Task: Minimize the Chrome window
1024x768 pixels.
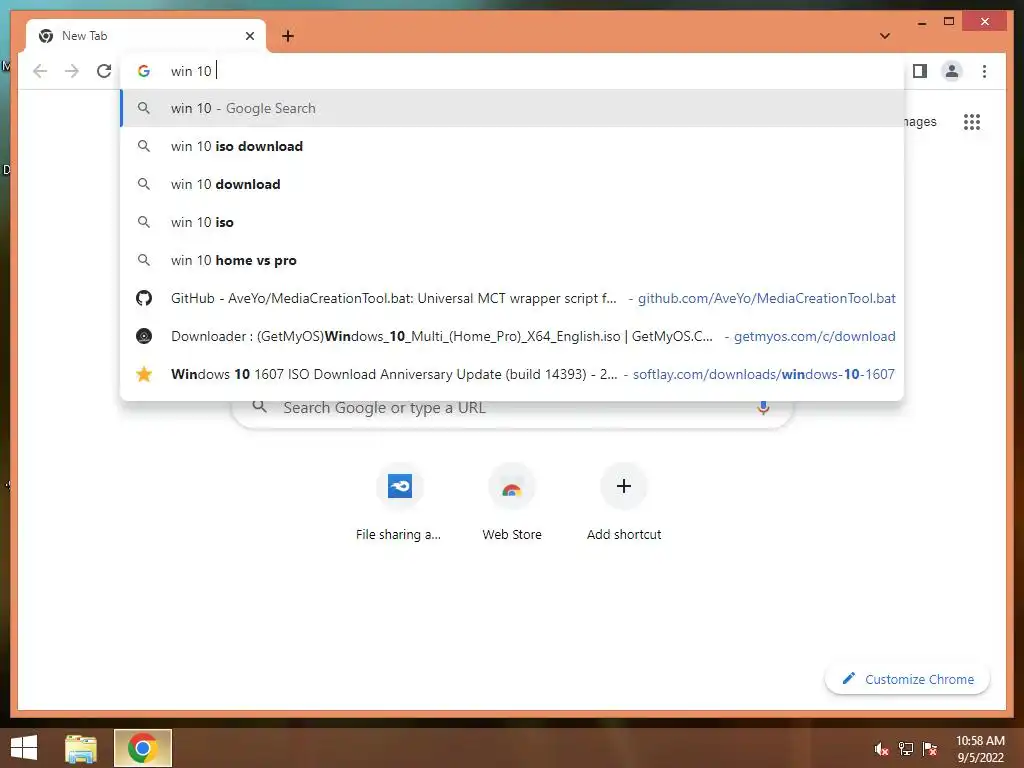Action: click(x=921, y=23)
